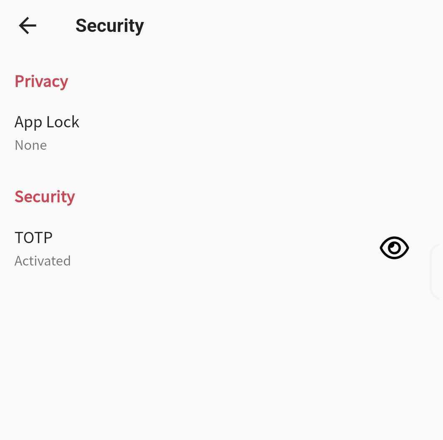This screenshot has width=443, height=440.
Task: Reveal the TOTP code with eye icon
Action: (x=394, y=248)
